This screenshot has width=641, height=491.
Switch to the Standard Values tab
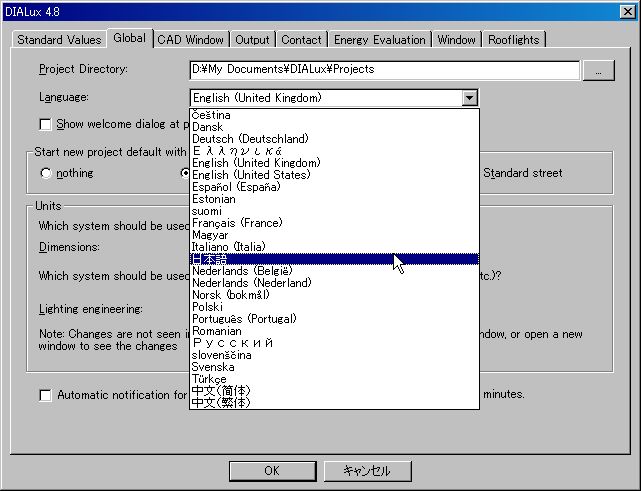pos(58,40)
